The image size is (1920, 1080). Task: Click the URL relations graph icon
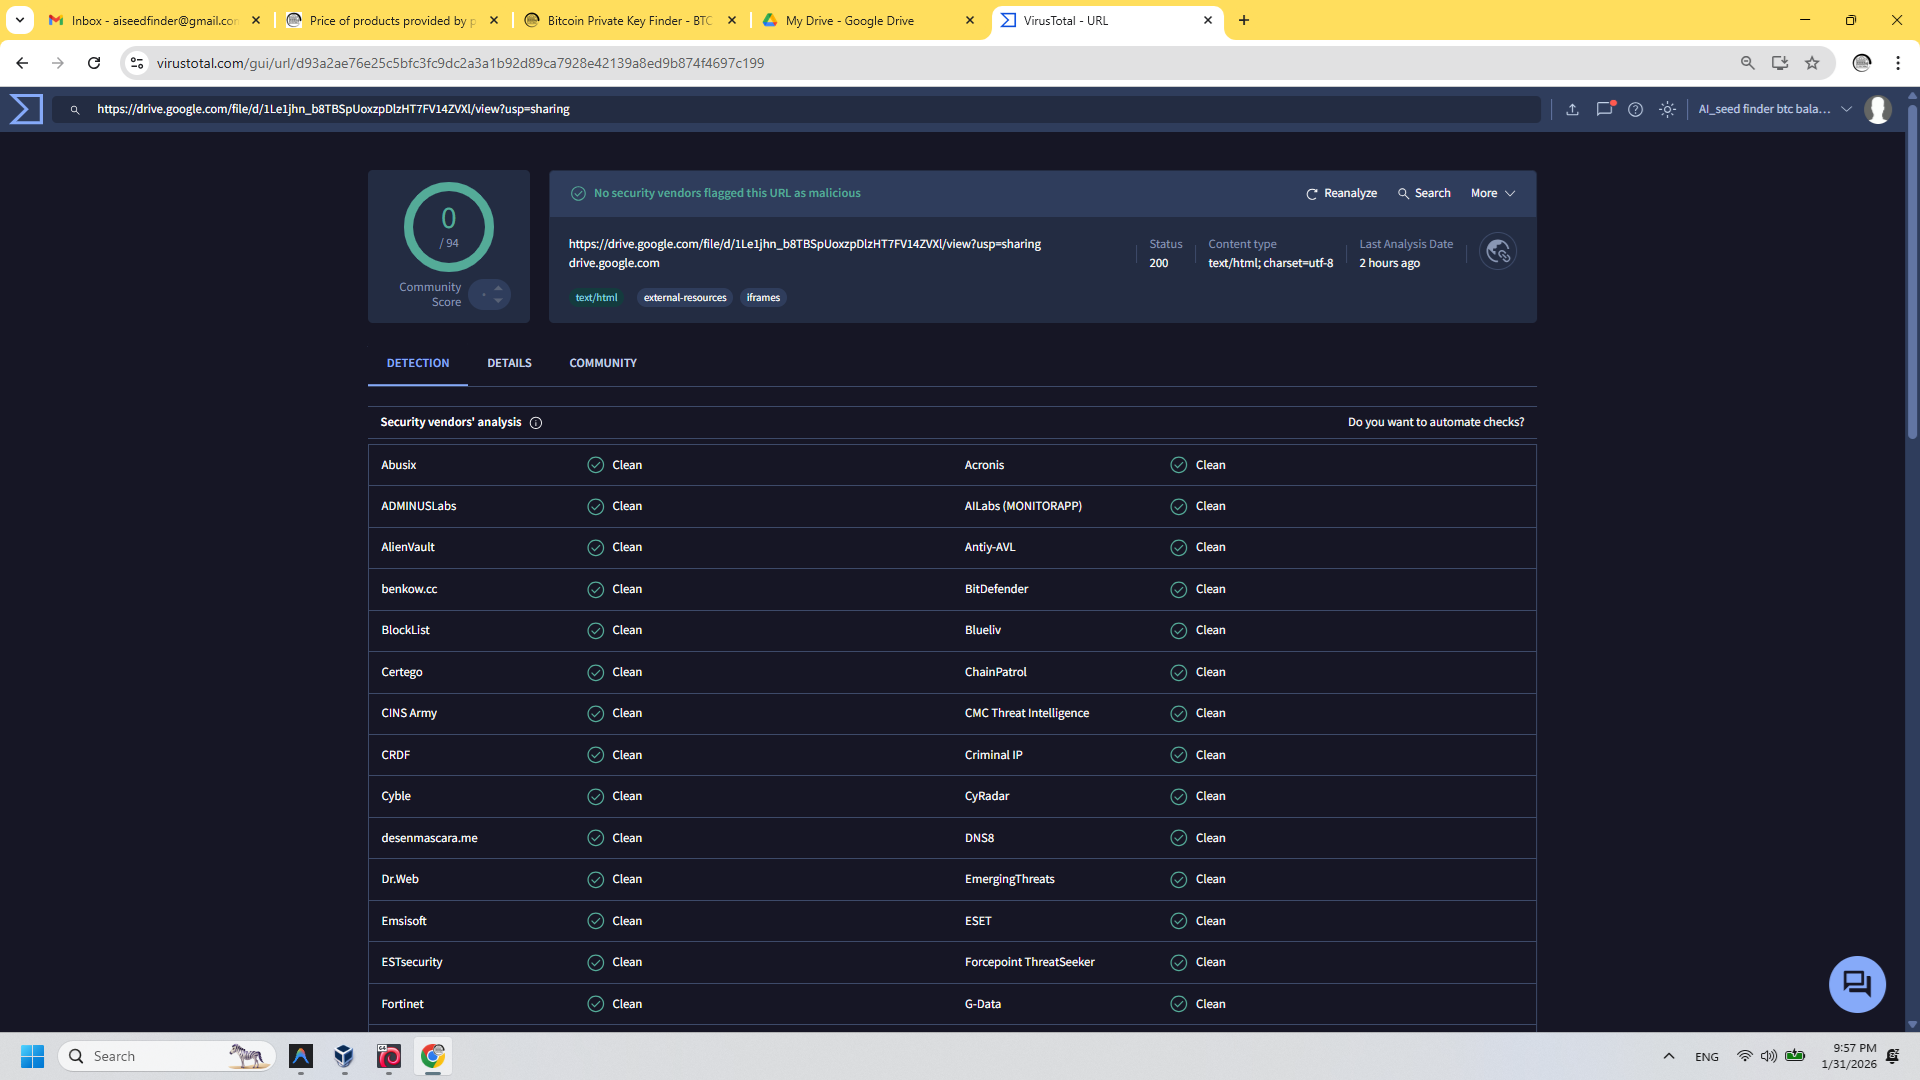pyautogui.click(x=1497, y=252)
